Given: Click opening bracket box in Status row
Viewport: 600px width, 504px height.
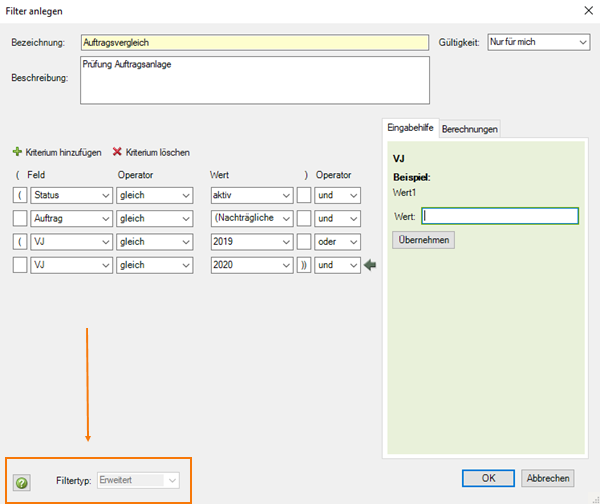Looking at the screenshot, I should tap(20, 195).
